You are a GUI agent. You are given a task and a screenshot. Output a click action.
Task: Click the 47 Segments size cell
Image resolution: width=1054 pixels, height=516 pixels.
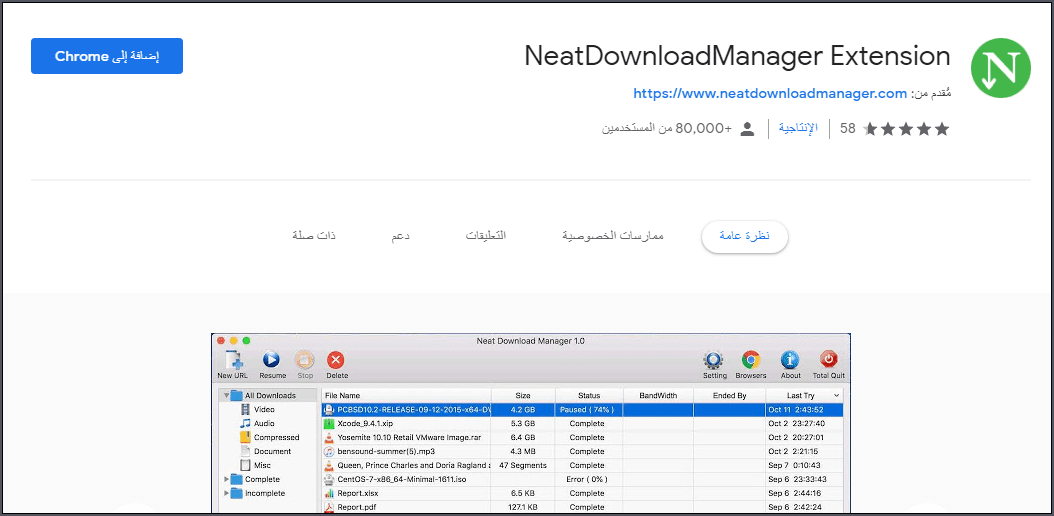coord(523,465)
